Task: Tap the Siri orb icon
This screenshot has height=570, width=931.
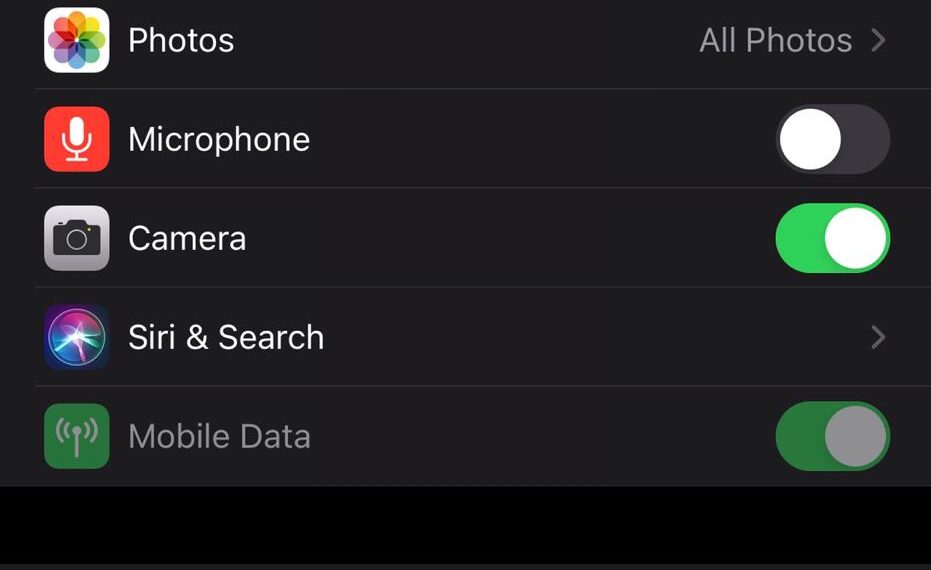Action: 76,337
